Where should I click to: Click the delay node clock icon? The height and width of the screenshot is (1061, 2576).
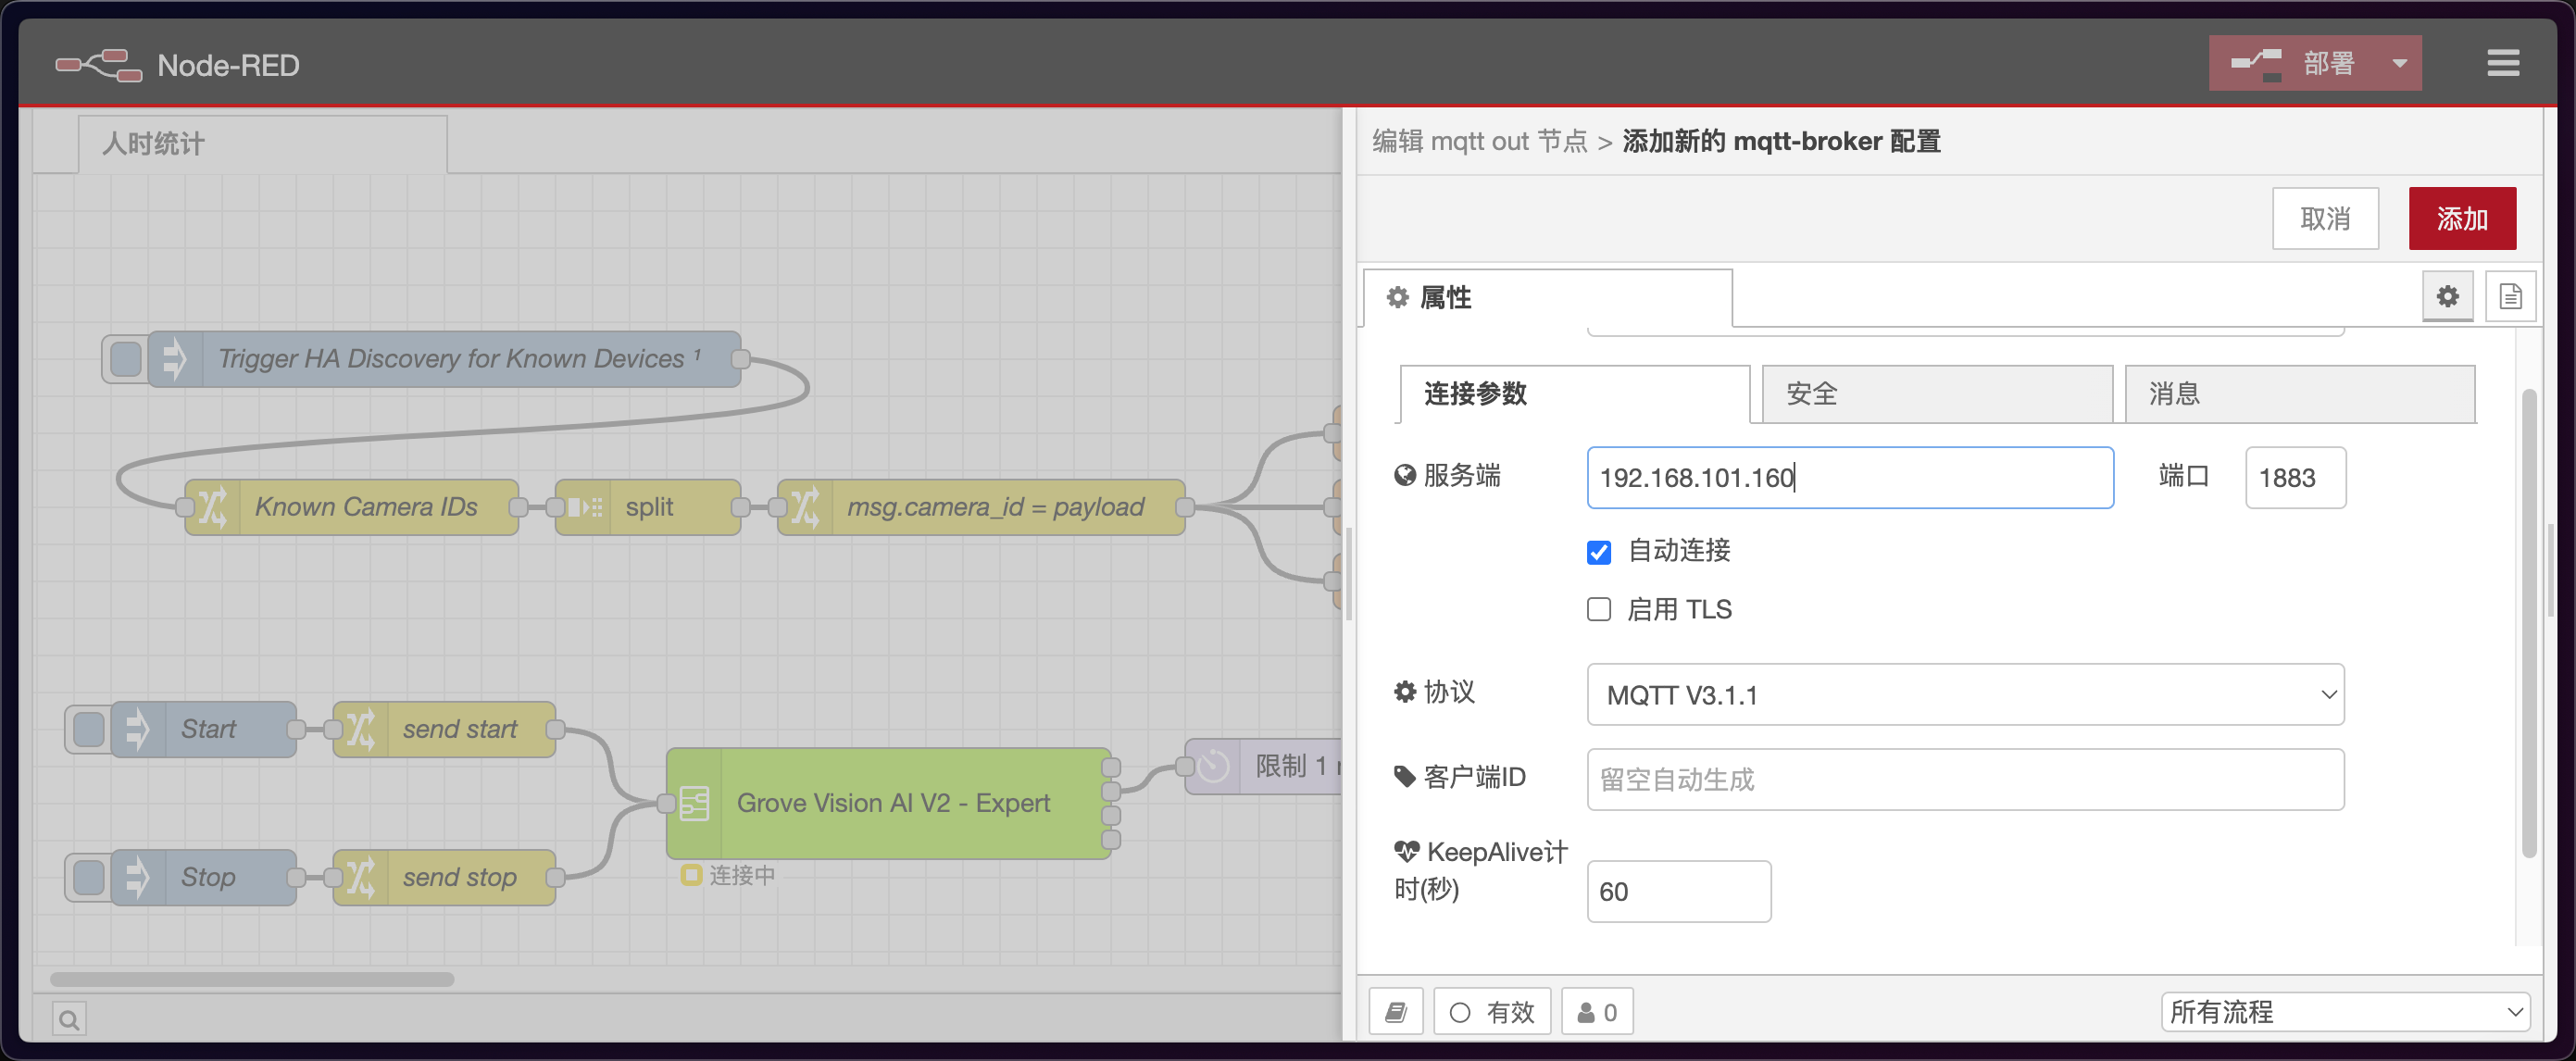tap(1213, 766)
